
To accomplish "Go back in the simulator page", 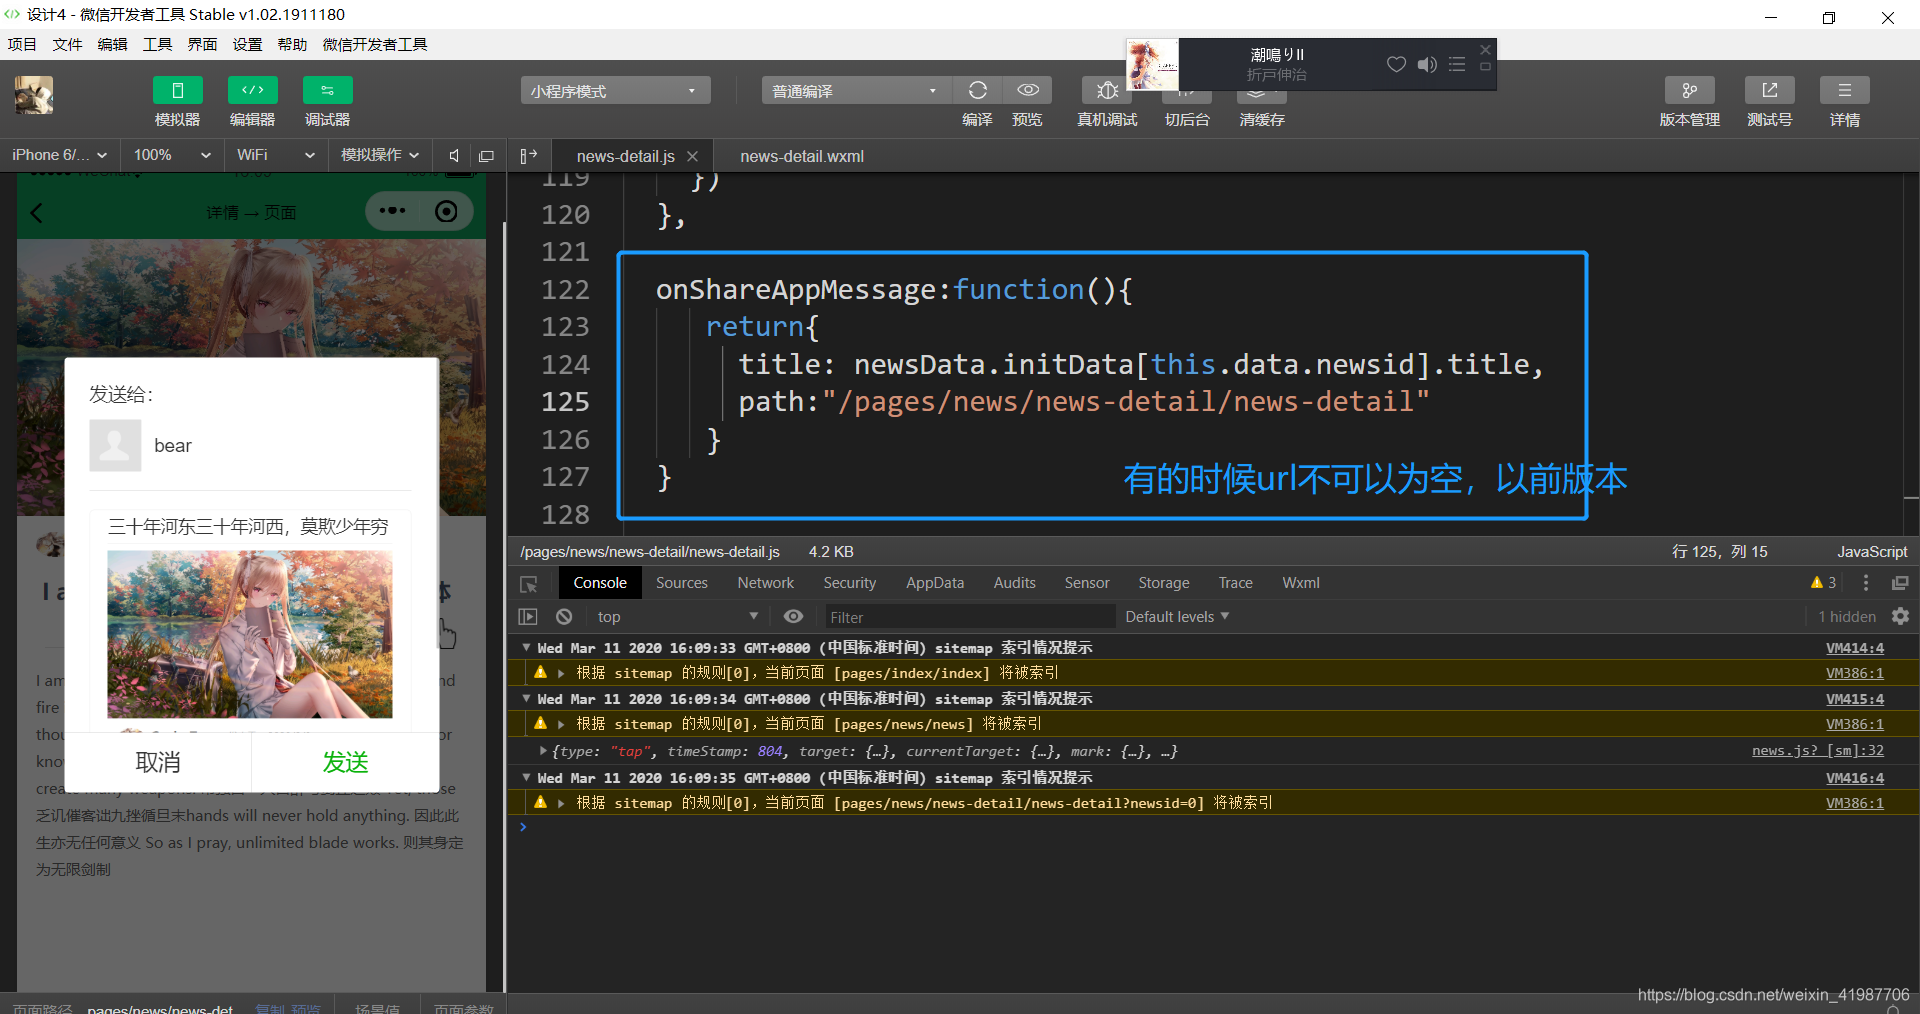I will click(x=37, y=212).
